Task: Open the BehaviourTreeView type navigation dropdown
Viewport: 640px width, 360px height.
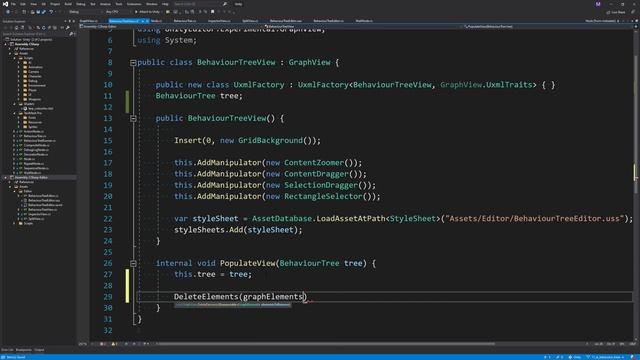Action: (x=363, y=27)
